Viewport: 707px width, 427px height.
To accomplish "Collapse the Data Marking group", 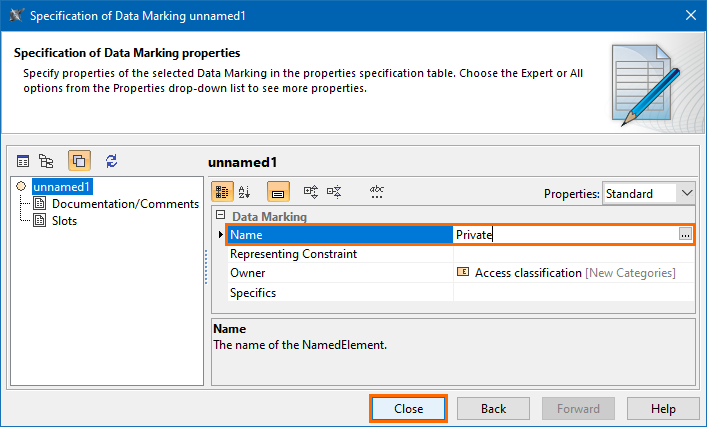I will 221,216.
